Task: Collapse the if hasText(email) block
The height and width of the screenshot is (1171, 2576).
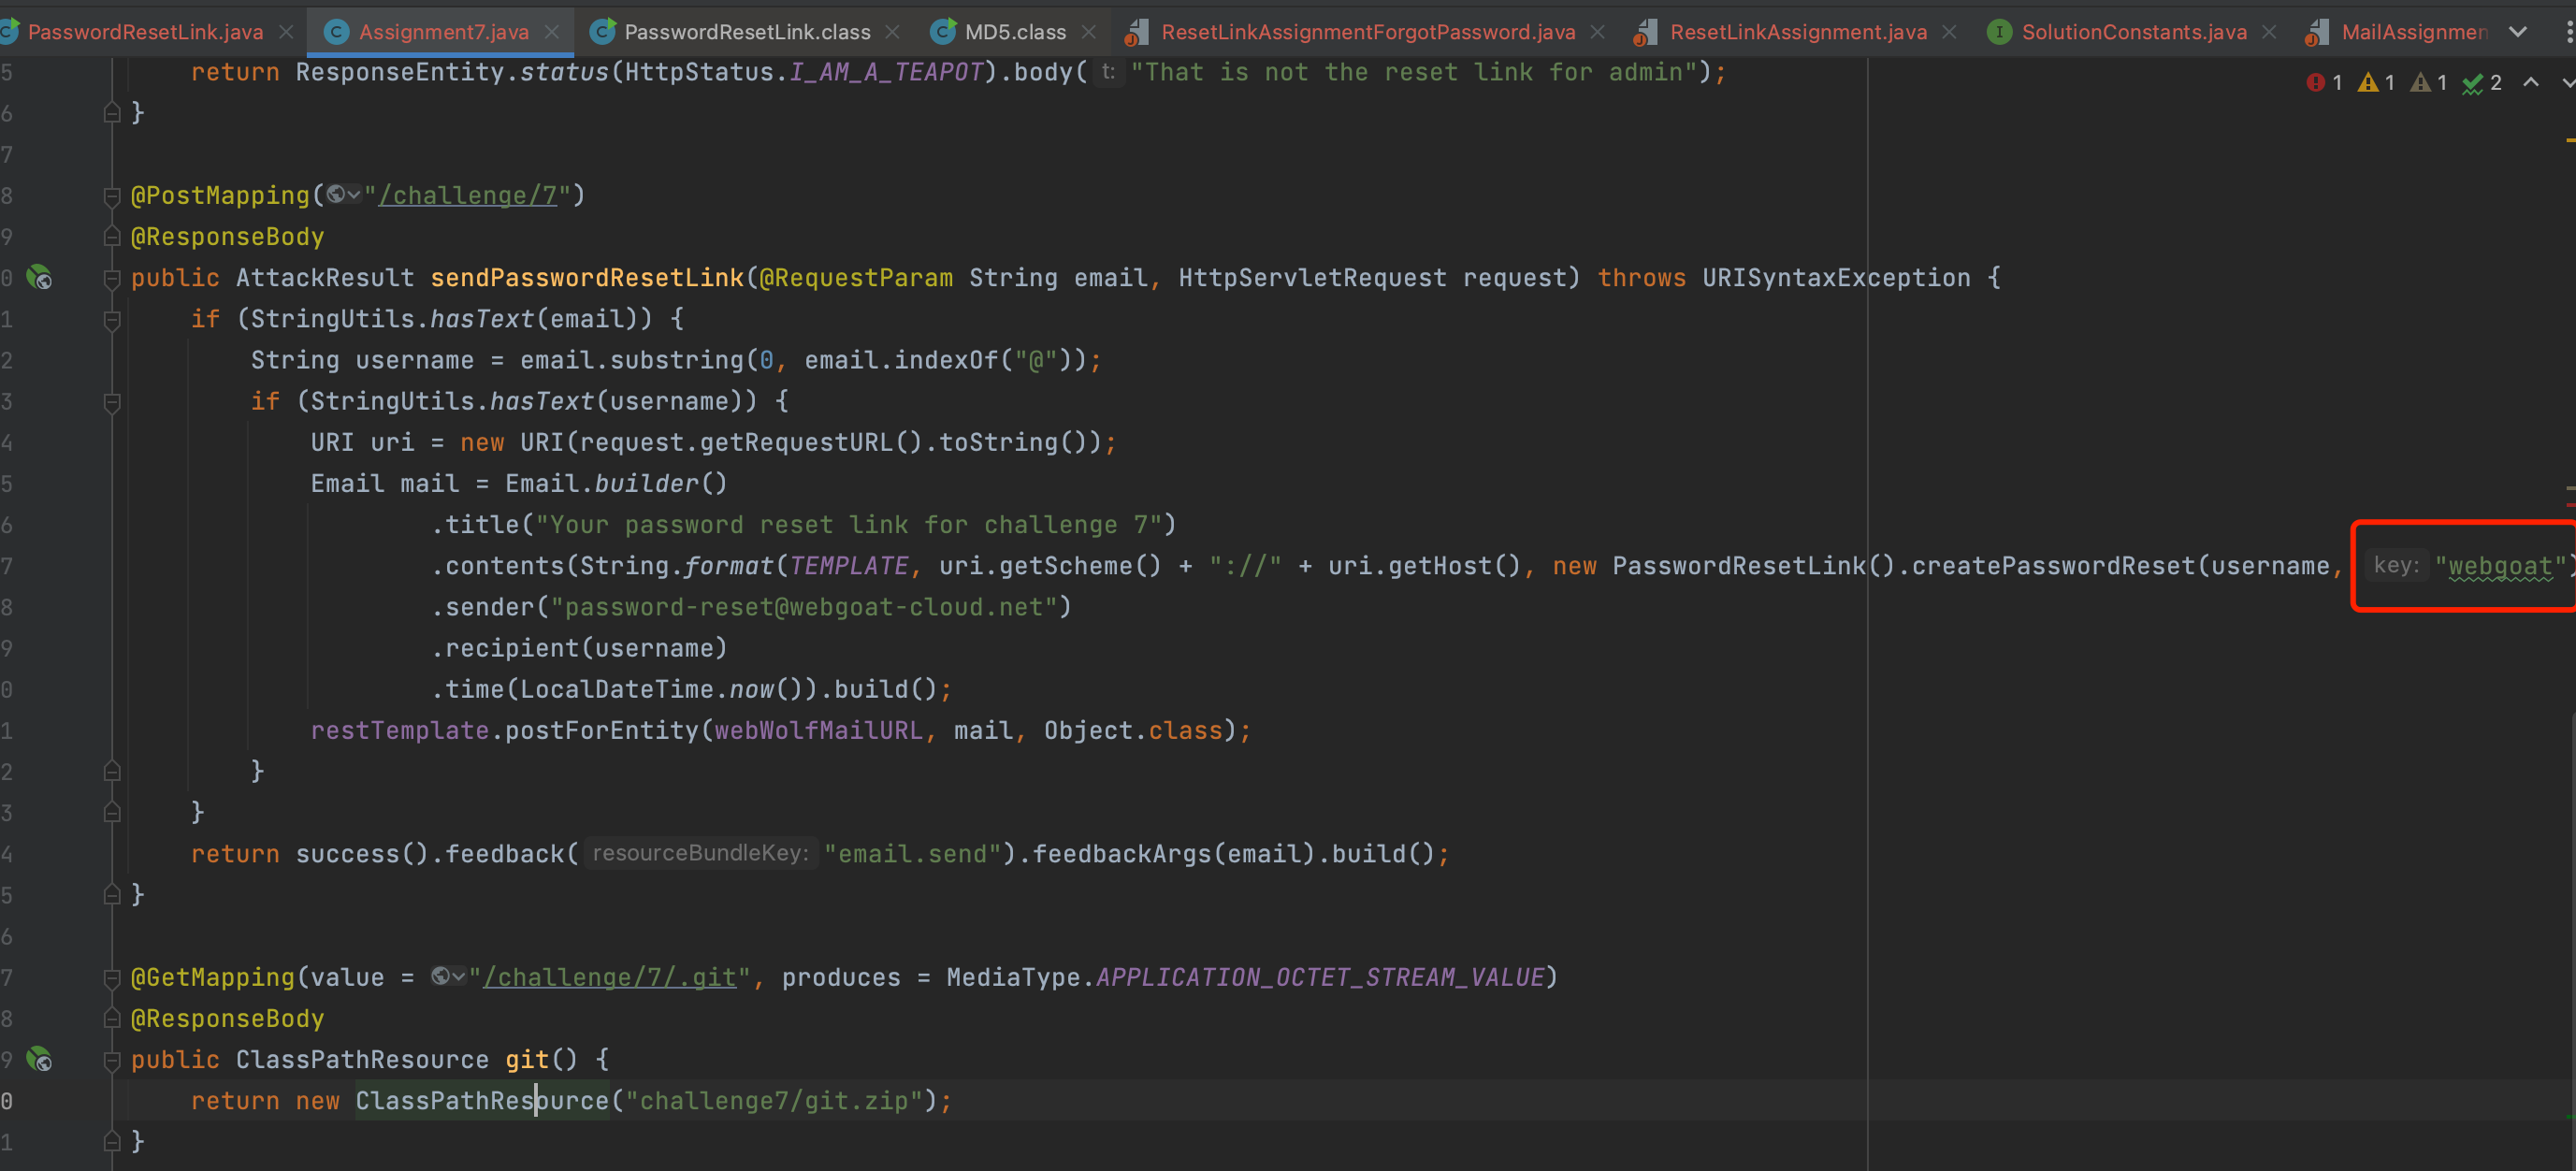Action: coord(112,320)
